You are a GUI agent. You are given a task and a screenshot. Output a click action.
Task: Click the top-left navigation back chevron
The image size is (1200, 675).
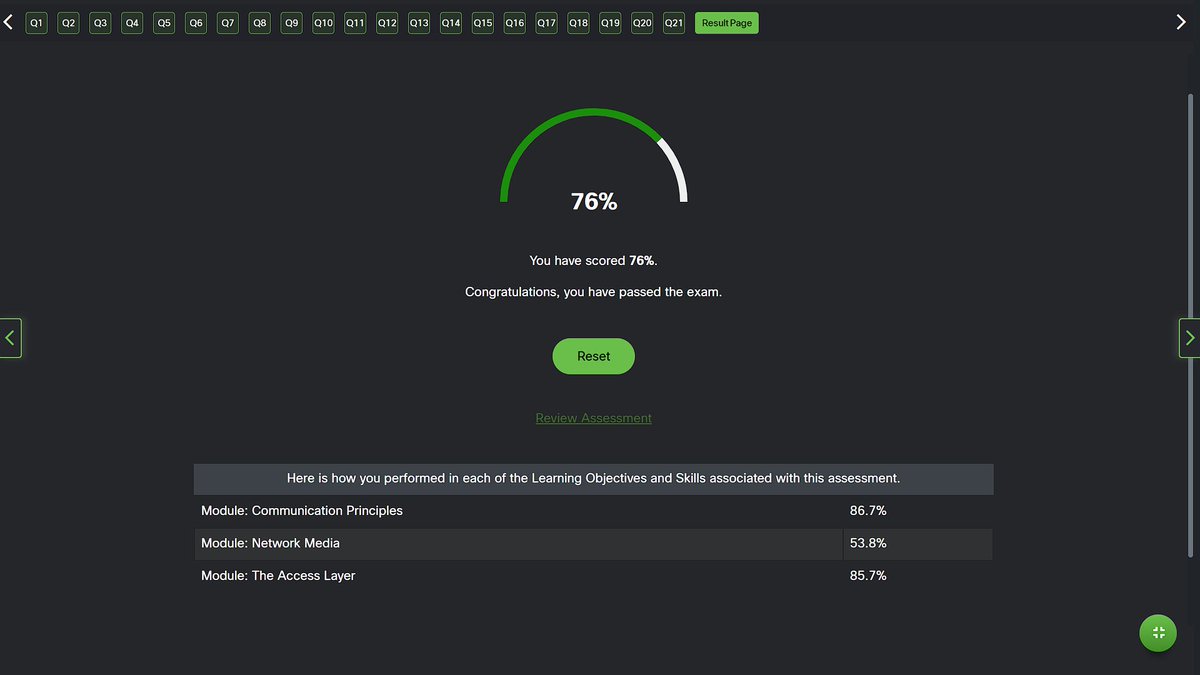[9, 22]
